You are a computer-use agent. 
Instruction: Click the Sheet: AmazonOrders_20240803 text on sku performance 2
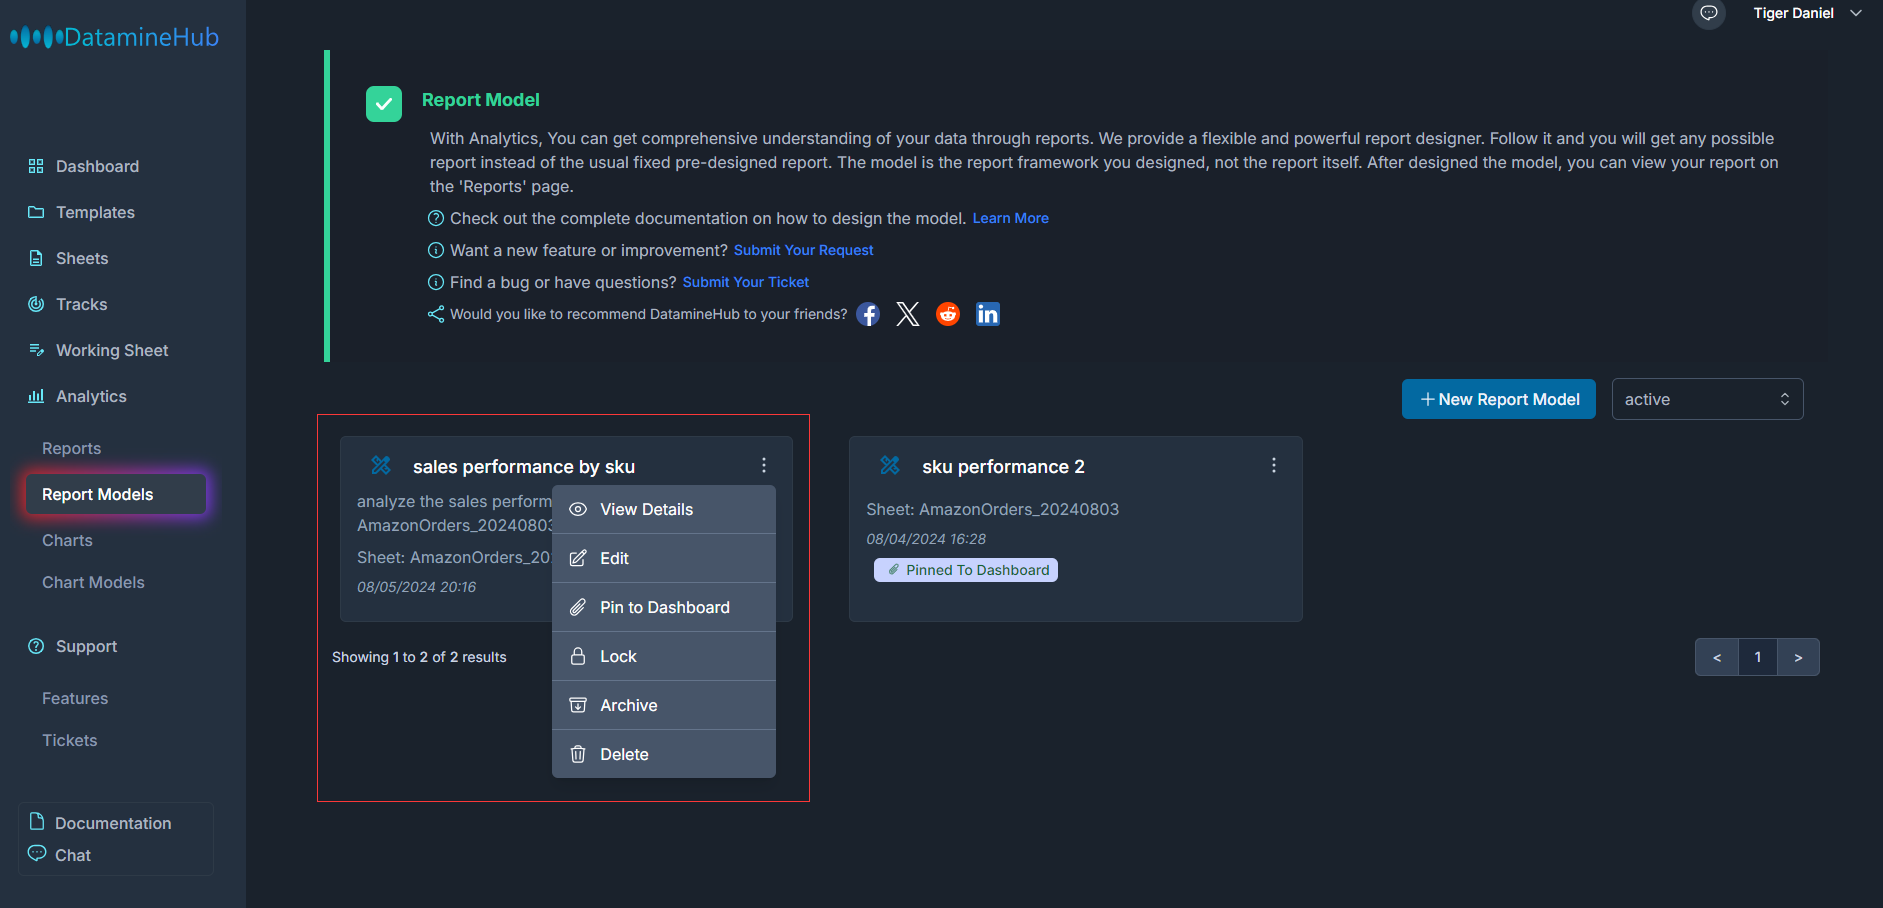click(992, 509)
